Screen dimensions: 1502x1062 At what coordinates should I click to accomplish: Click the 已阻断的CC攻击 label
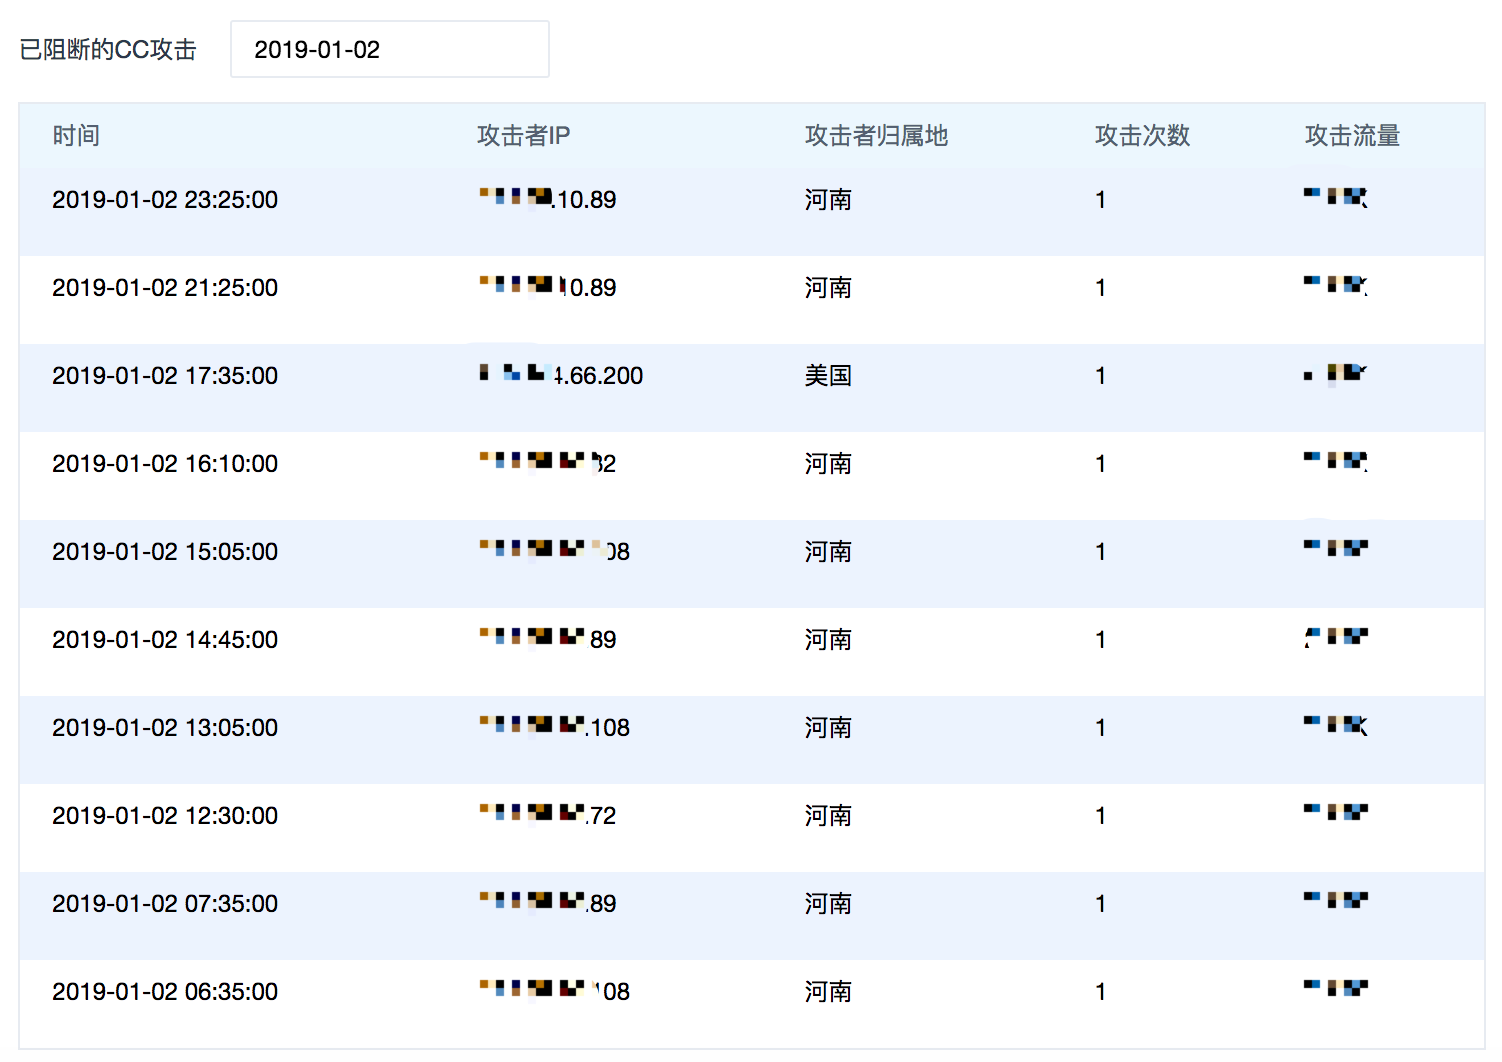pos(108,50)
